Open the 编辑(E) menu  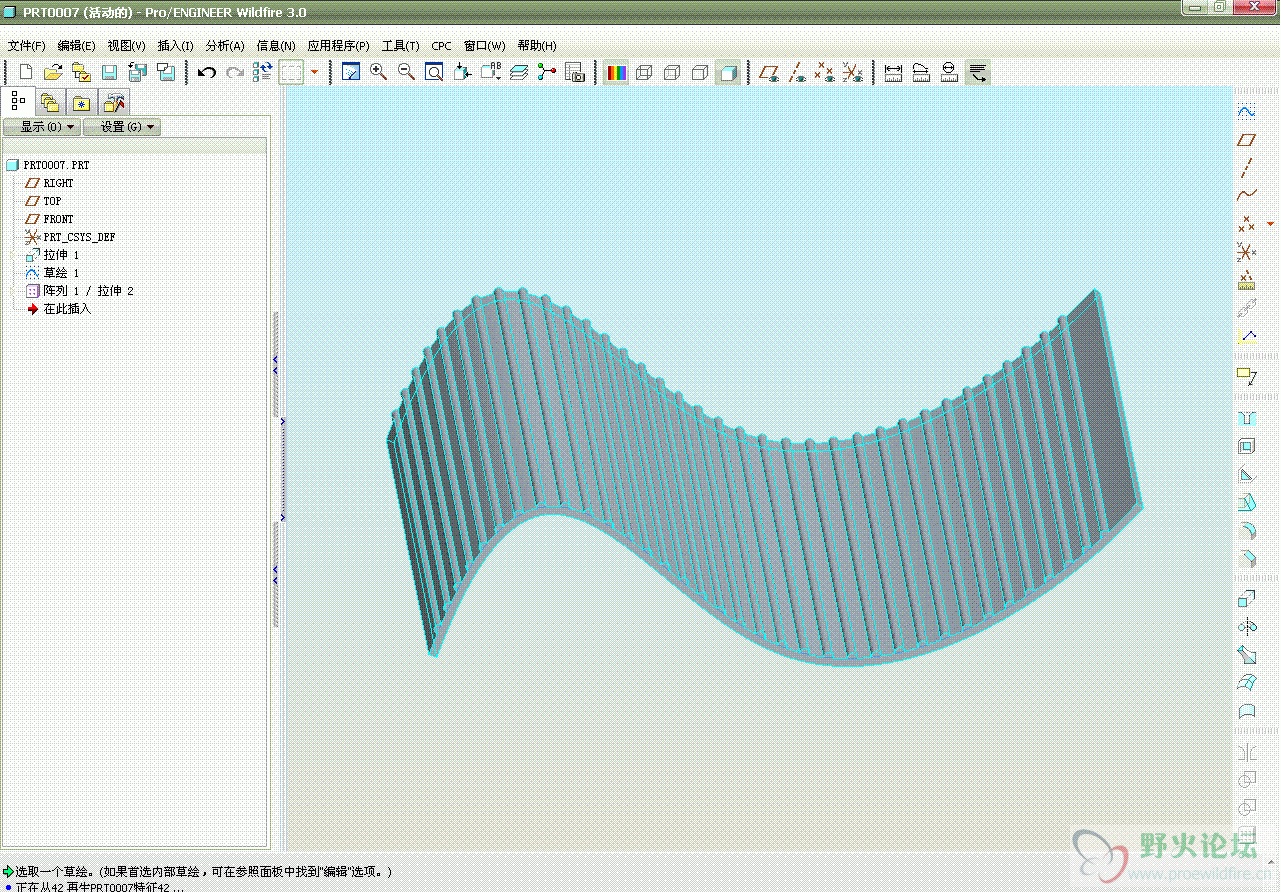pos(77,46)
